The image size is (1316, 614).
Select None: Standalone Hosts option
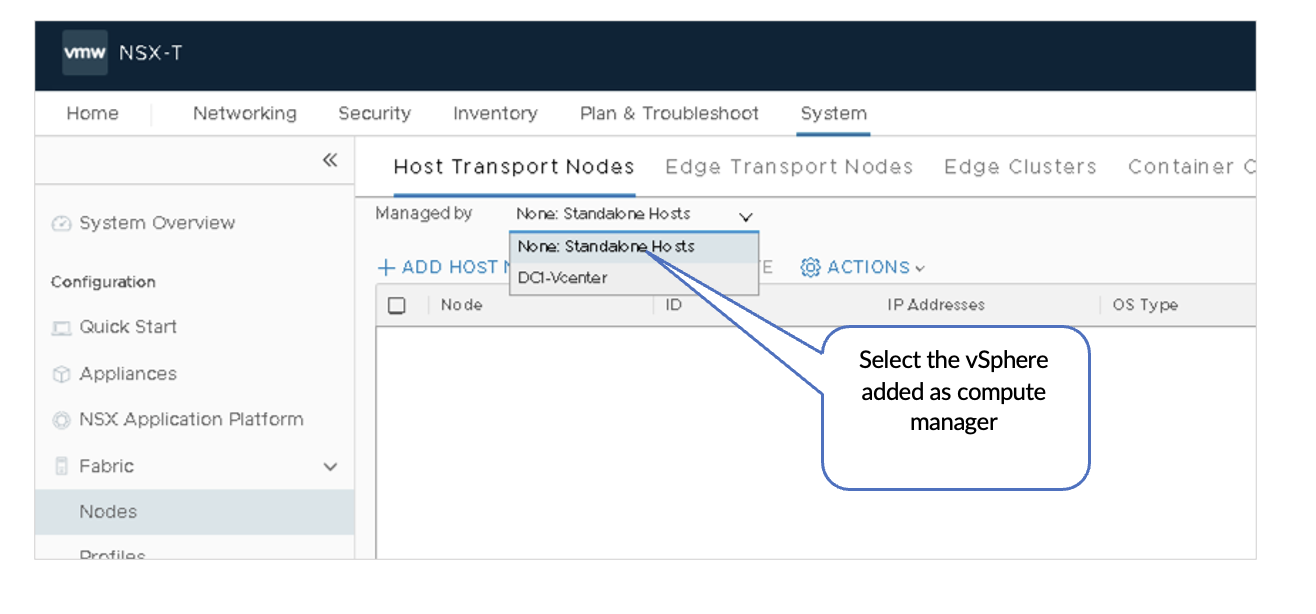point(606,247)
